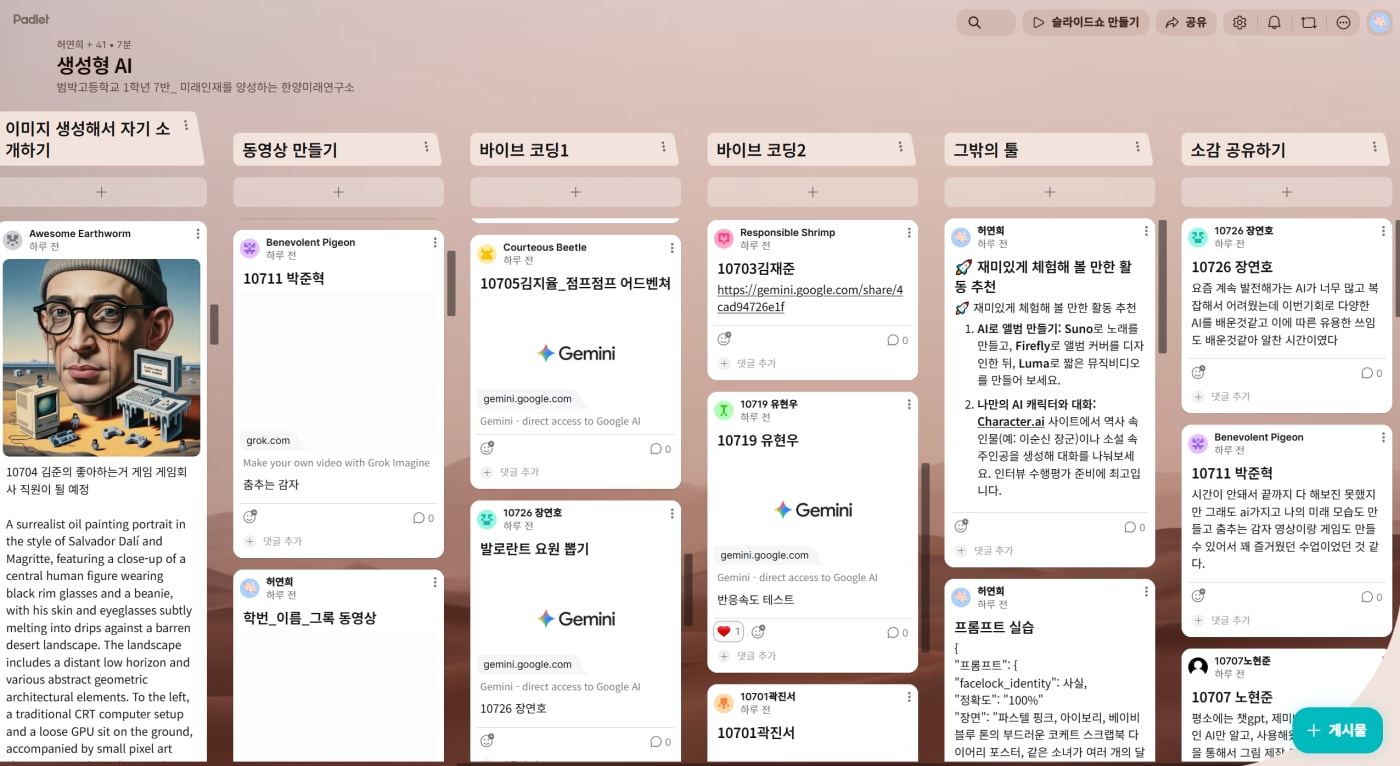
Task: Open the board settings gear icon
Action: (1239, 21)
